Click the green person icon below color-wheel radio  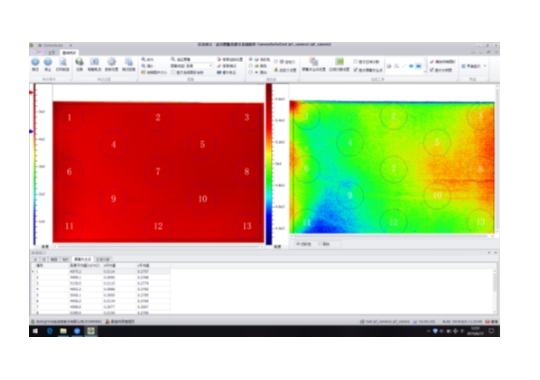coord(276,70)
